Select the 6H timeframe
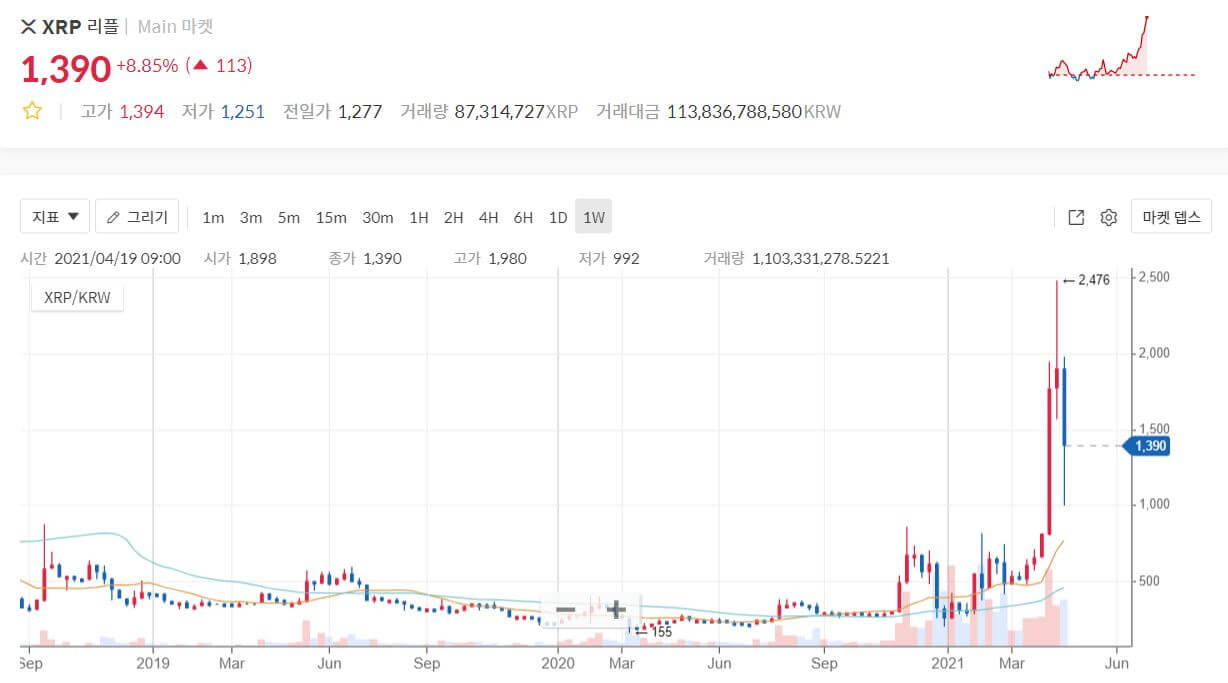1228x683 pixels. 523,217
